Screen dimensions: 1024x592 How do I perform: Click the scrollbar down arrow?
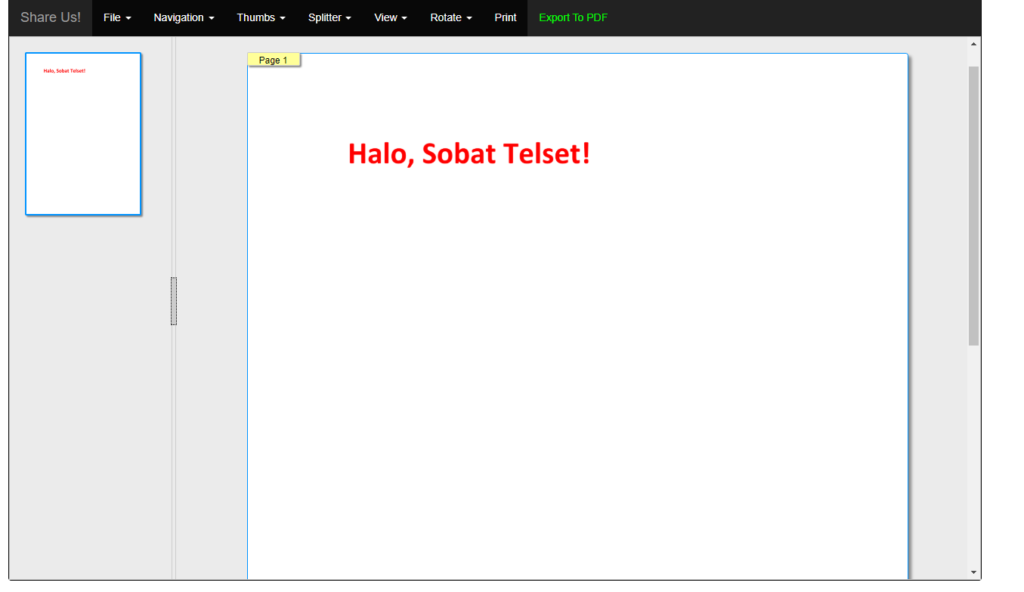[x=973, y=571]
